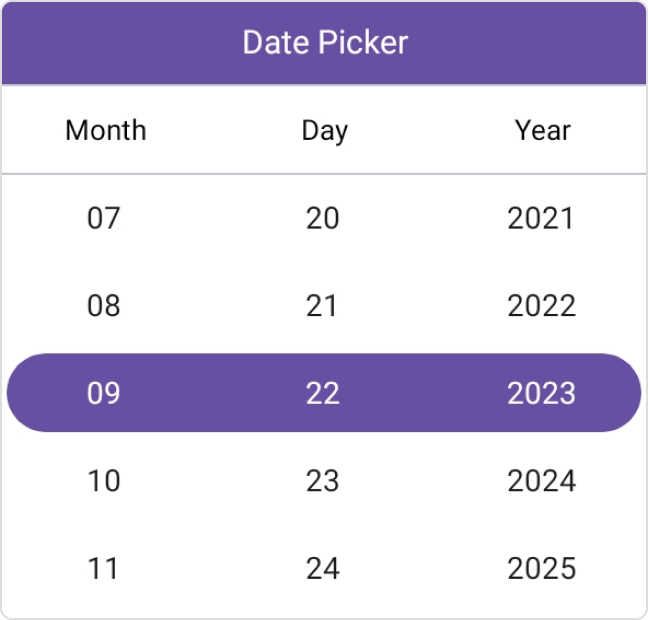The image size is (648, 620).
Task: Select year 2021 in Year column
Action: (x=541, y=218)
